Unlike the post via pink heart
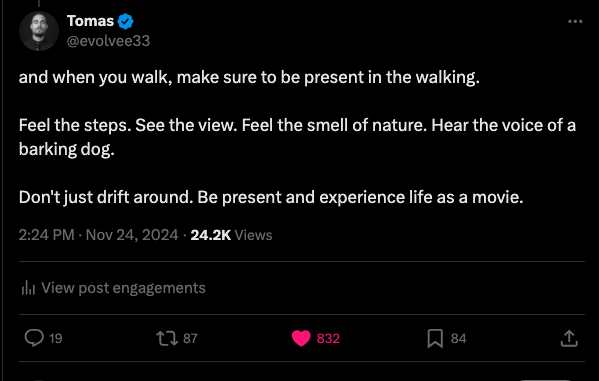 (301, 338)
